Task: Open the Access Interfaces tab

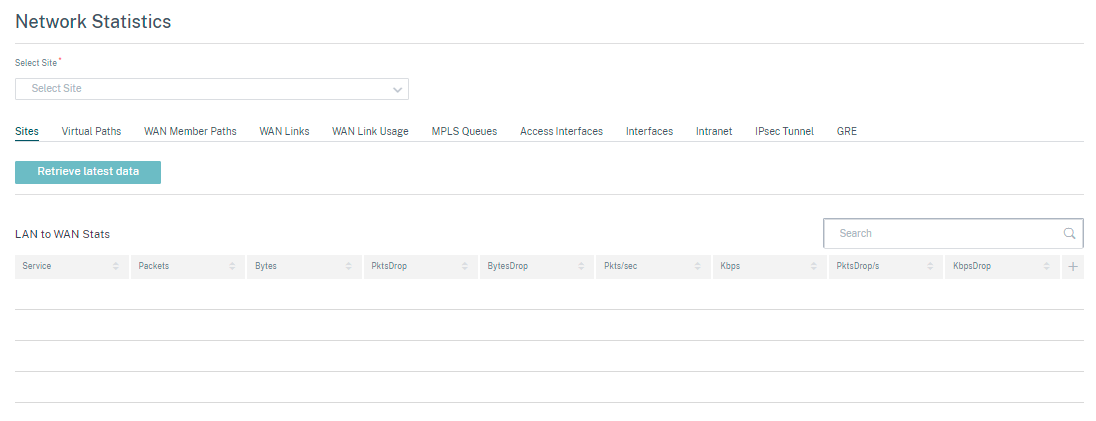Action: coord(561,131)
